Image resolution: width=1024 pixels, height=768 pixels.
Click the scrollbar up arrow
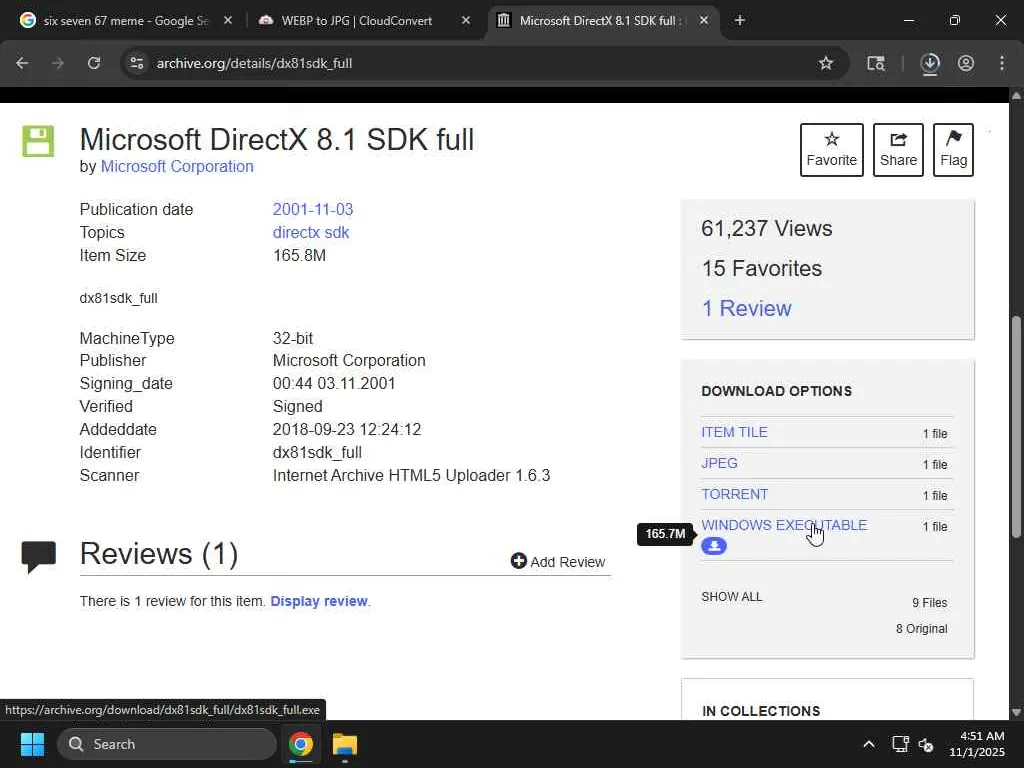[1016, 95]
